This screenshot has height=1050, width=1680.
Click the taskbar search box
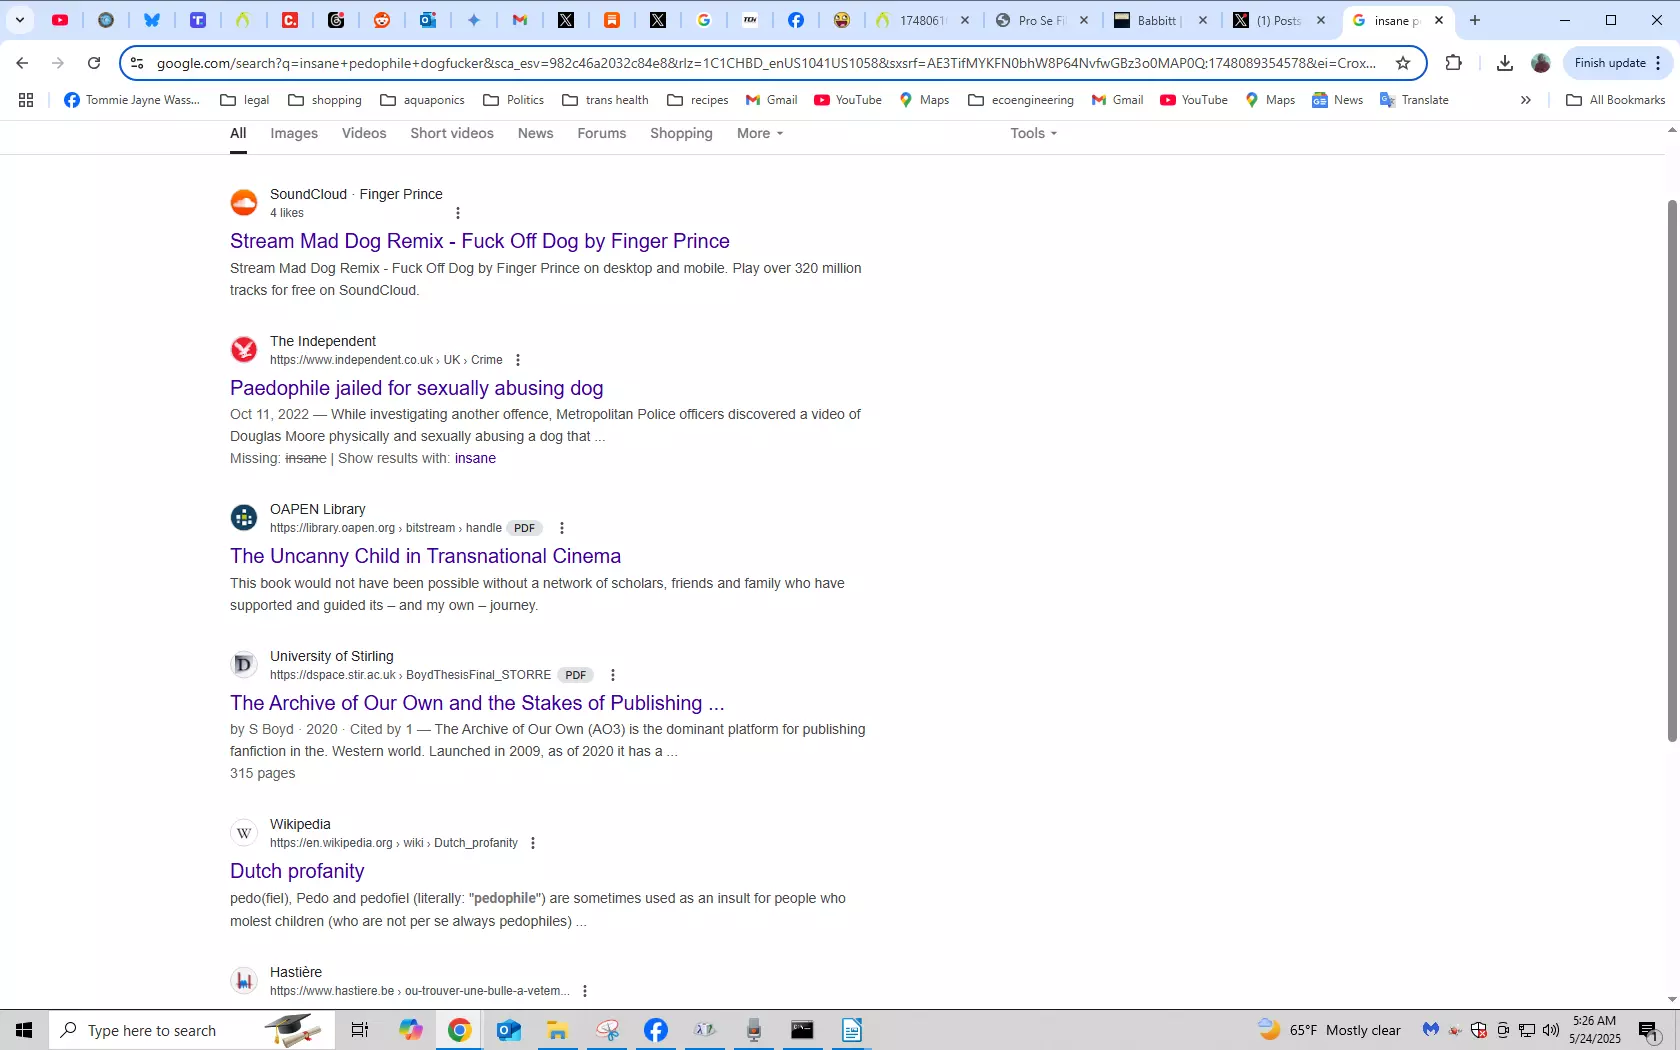(192, 1030)
